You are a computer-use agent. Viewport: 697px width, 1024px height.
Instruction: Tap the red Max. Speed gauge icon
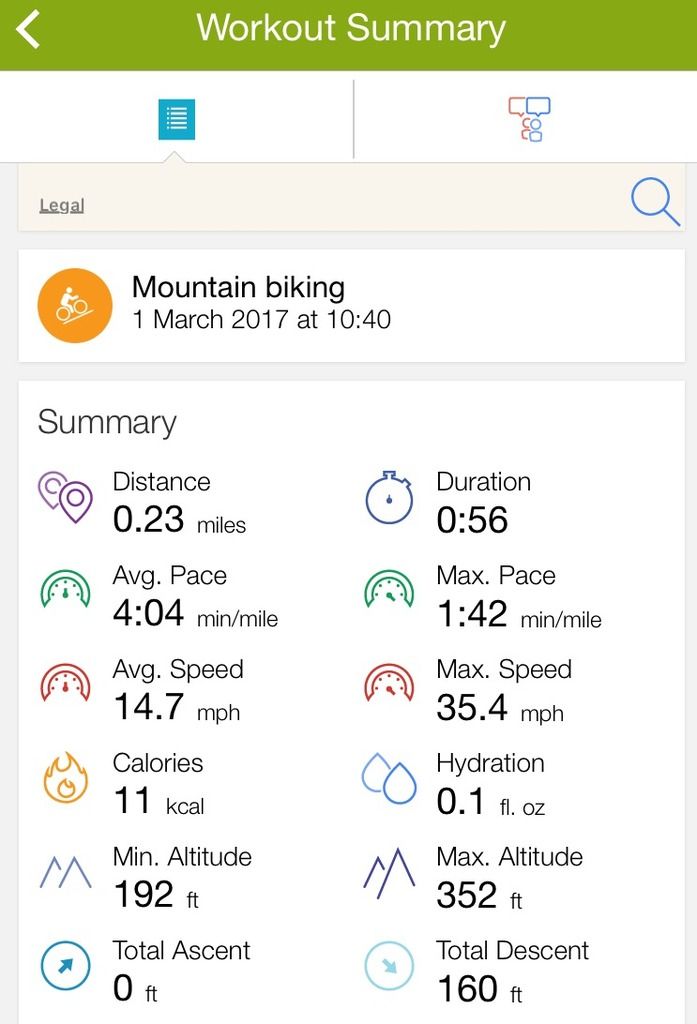(x=389, y=683)
